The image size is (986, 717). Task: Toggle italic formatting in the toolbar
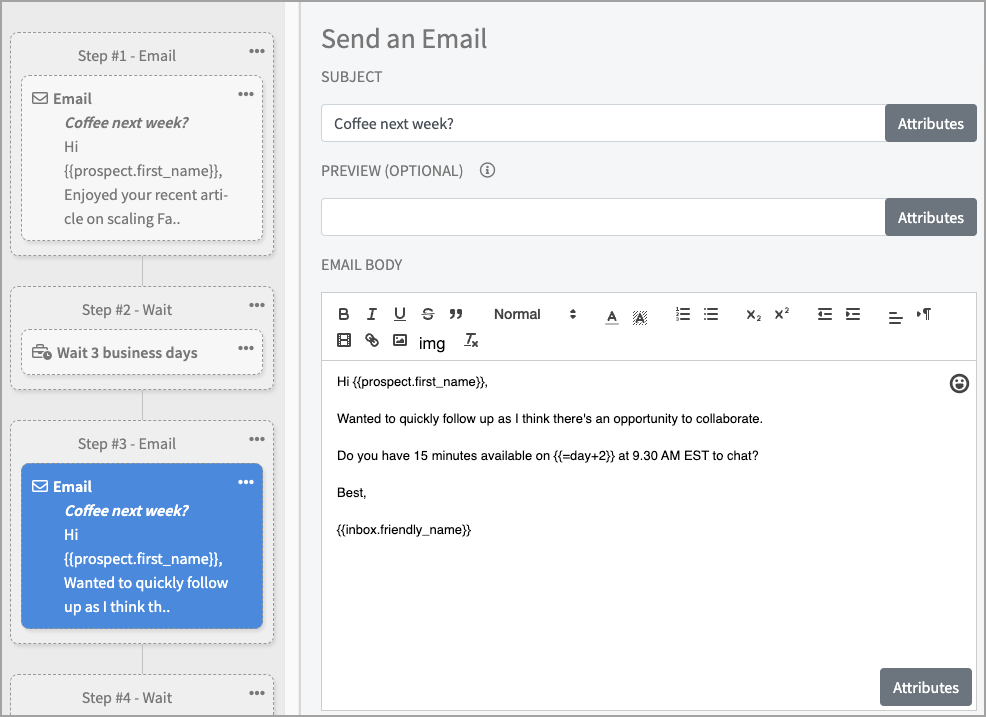372,314
